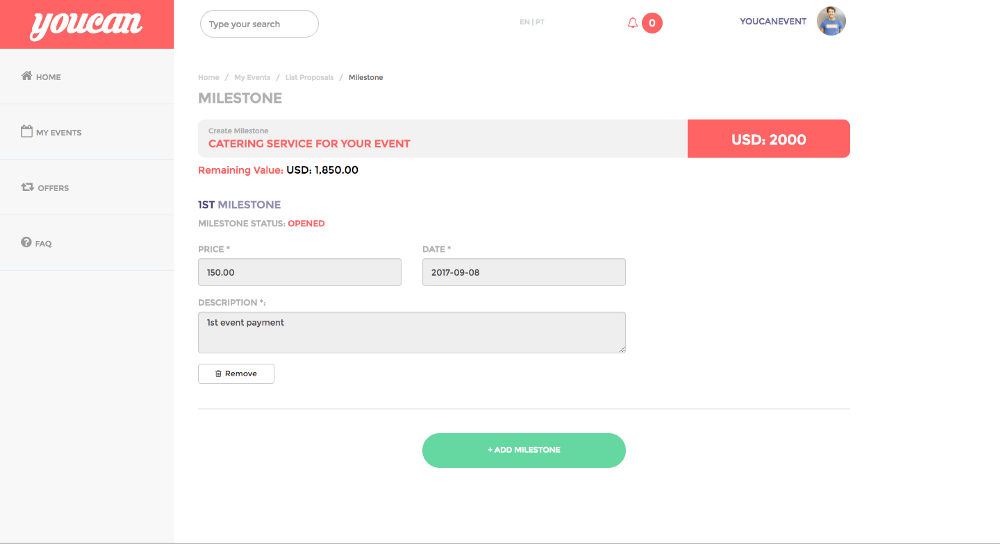Click the + Add Milestone button
The height and width of the screenshot is (544, 1000).
[x=524, y=450]
